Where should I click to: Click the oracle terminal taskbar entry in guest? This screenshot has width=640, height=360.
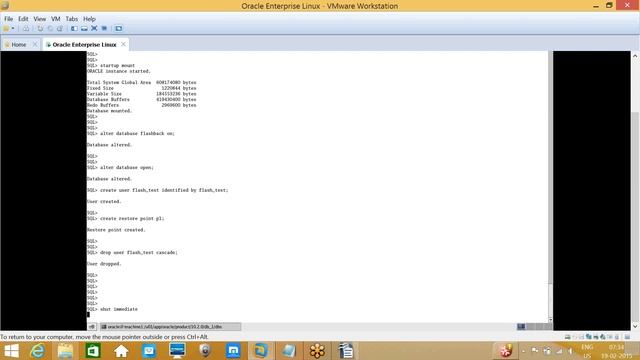(x=170, y=327)
